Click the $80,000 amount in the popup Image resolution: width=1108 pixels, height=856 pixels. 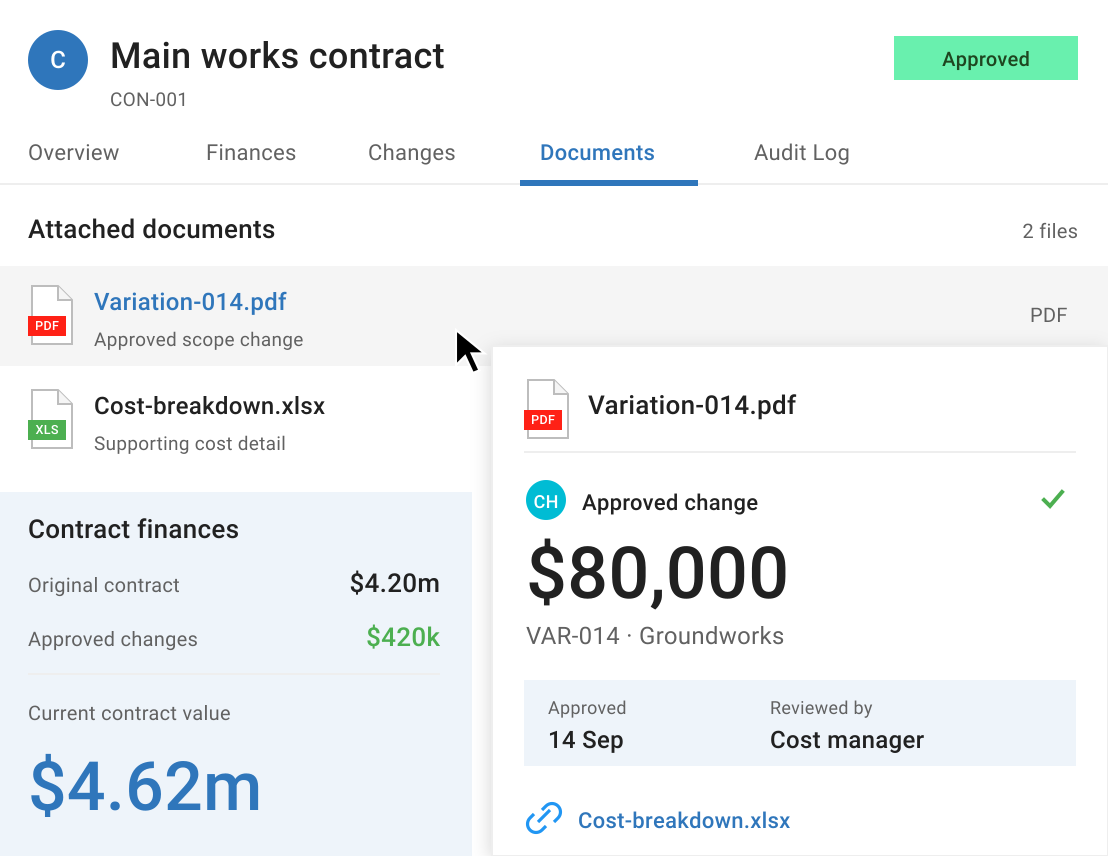click(657, 573)
